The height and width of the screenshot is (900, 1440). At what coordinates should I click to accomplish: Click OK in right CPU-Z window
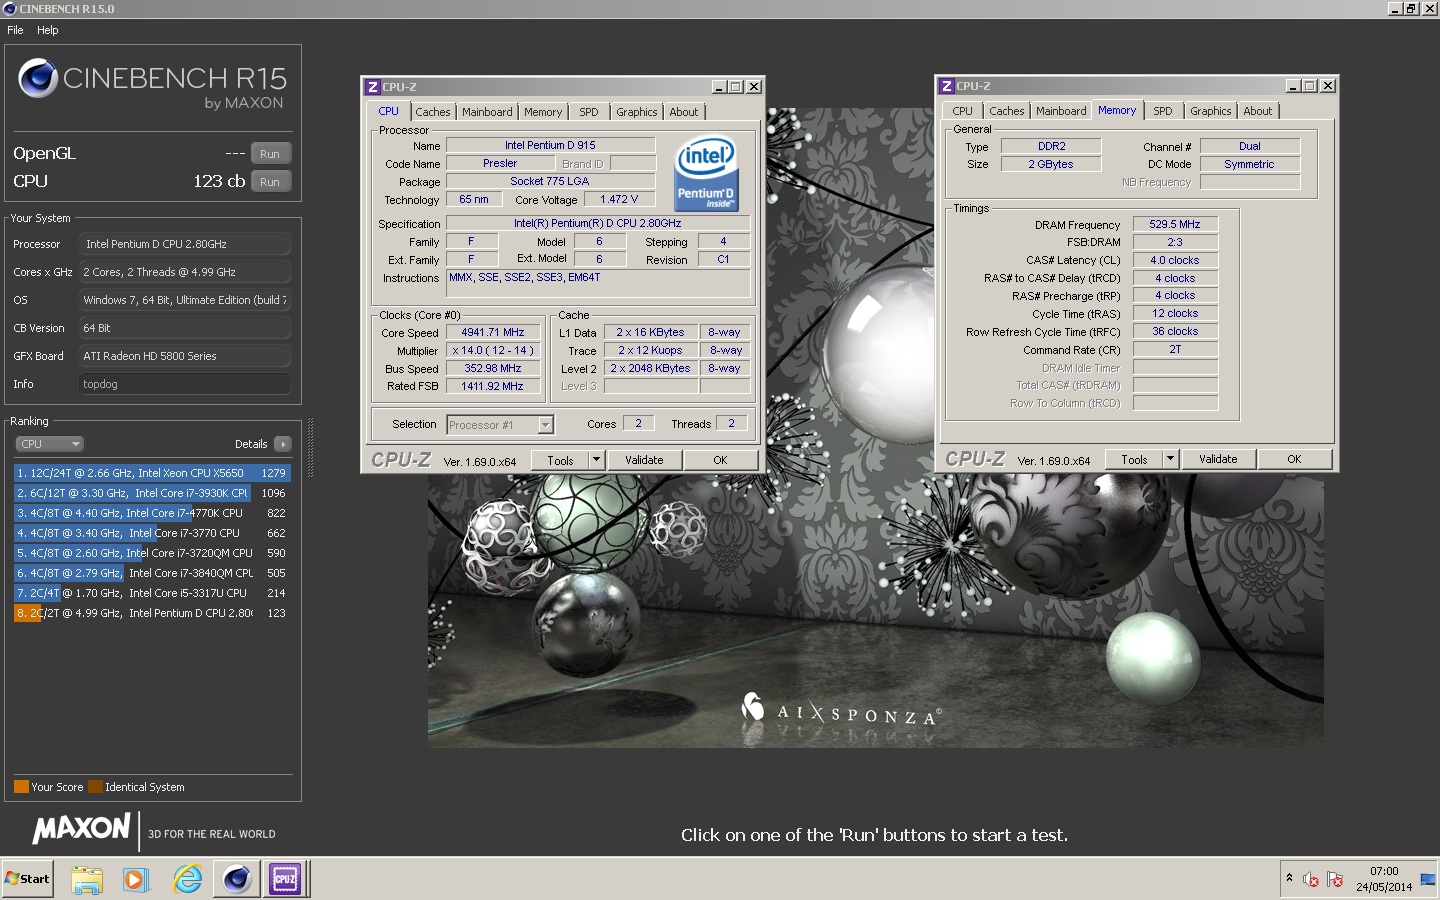(x=1294, y=459)
